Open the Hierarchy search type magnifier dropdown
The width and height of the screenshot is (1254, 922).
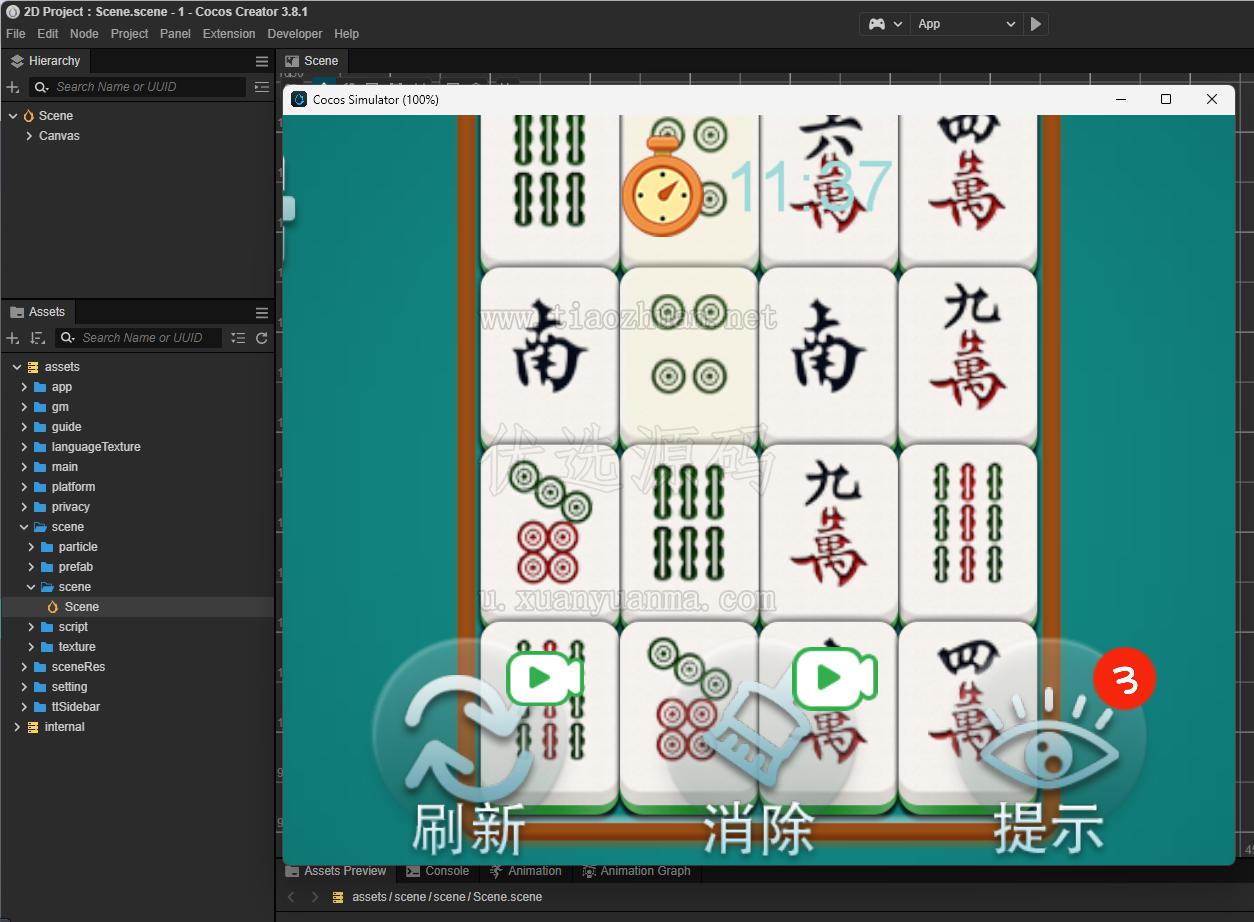[x=41, y=87]
